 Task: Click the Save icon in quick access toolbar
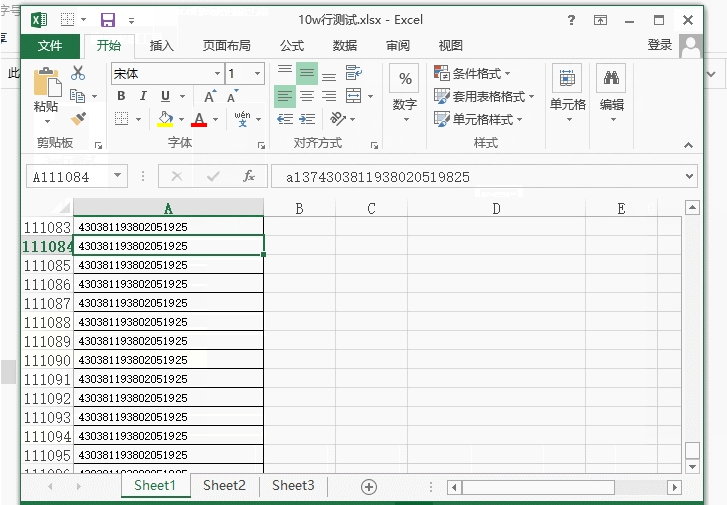tap(107, 20)
